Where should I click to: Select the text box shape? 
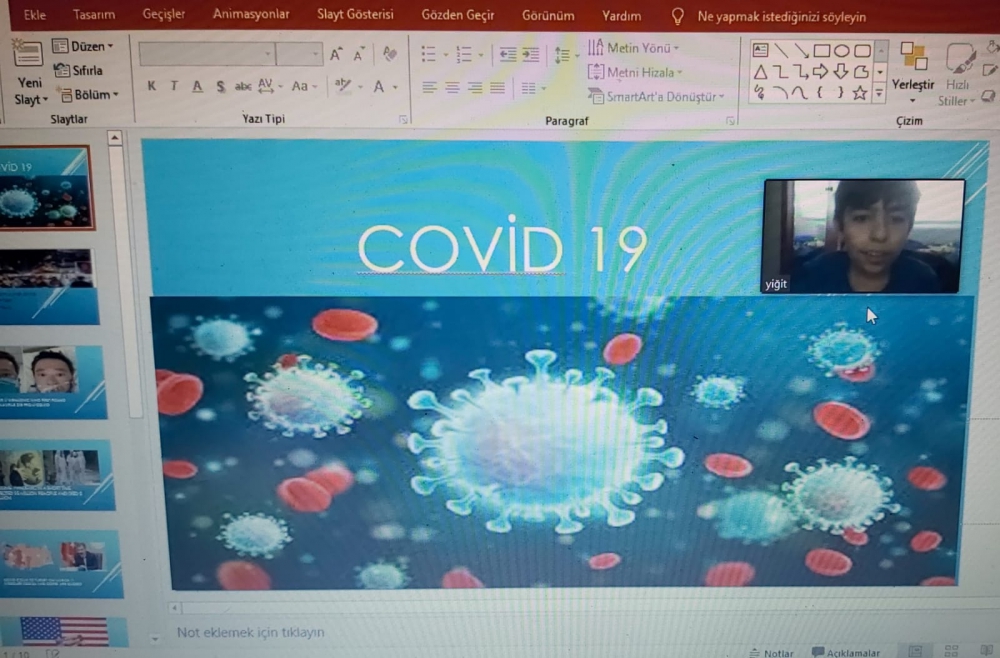point(760,50)
